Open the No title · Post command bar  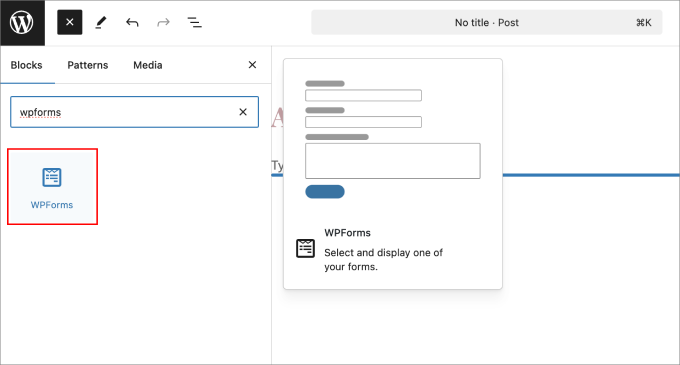point(487,23)
